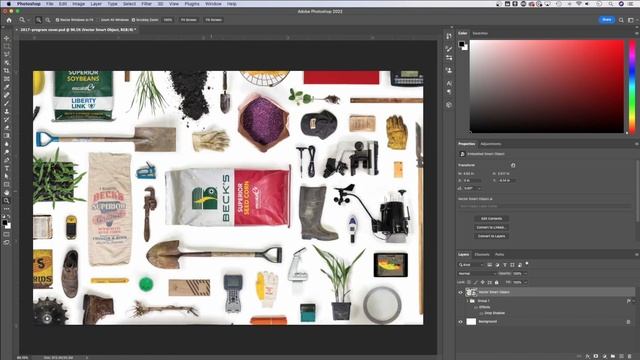Choose Zoom In mode in options bar

pos(38,20)
